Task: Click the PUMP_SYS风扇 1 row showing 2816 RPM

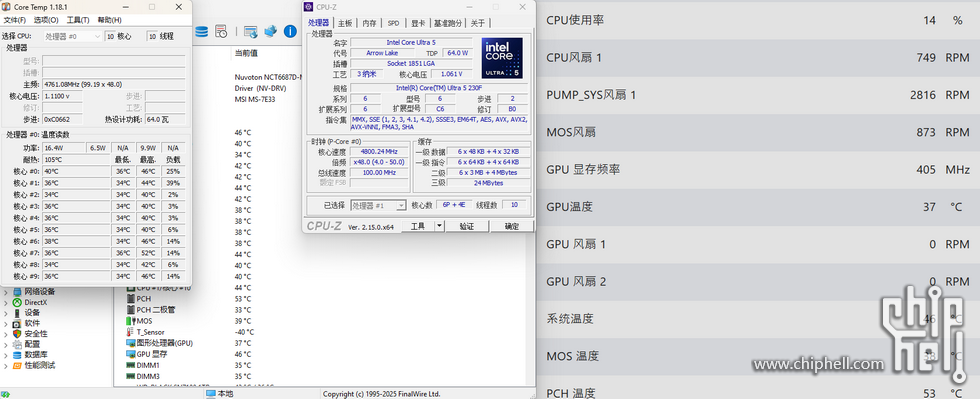Action: (x=758, y=95)
